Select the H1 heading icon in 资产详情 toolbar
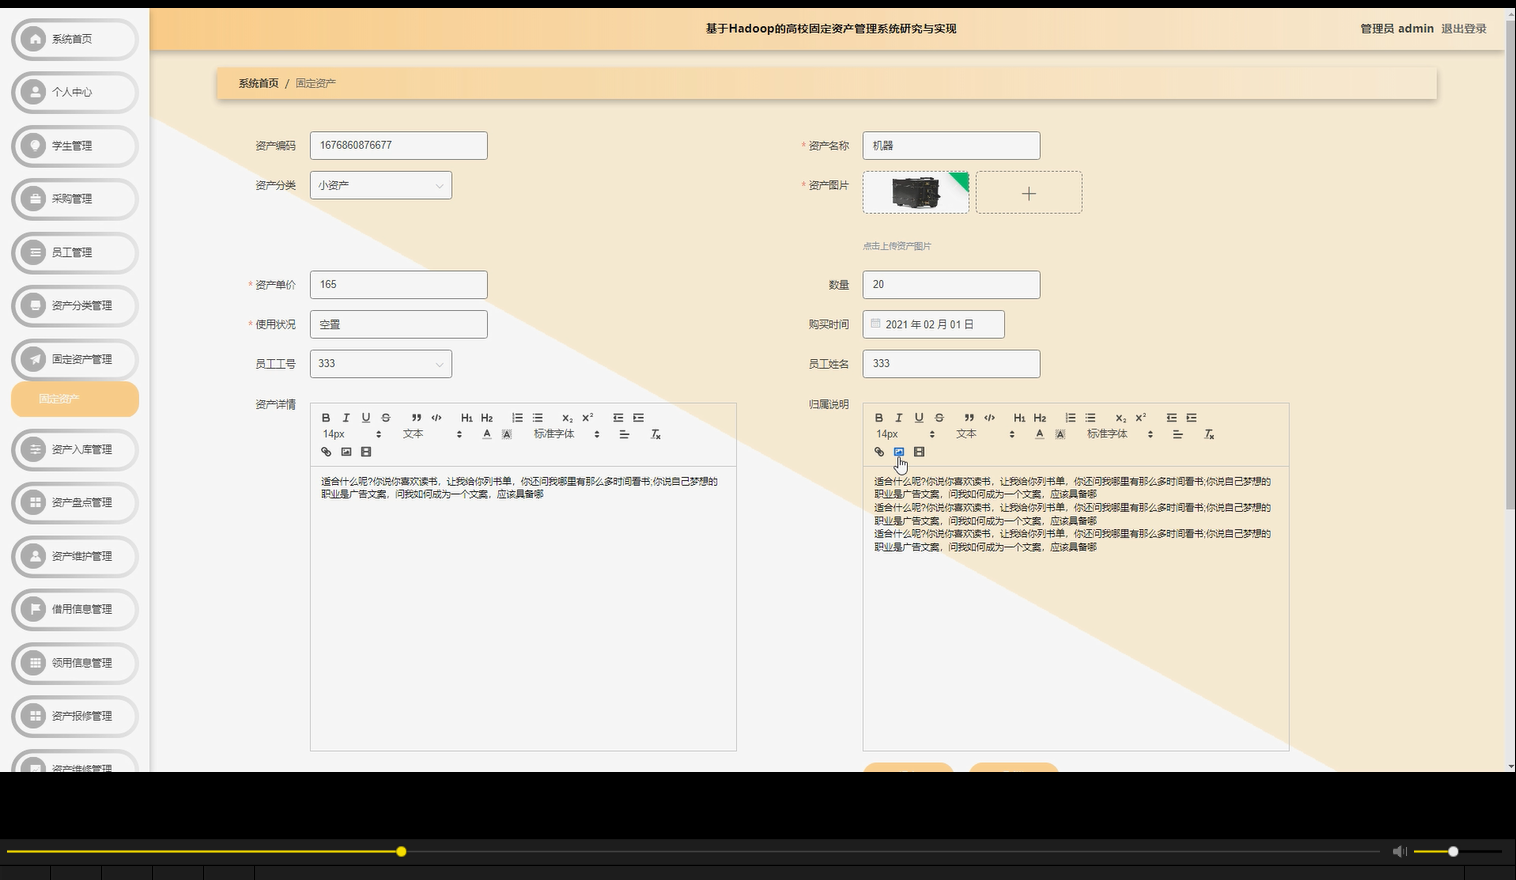 [x=465, y=417]
